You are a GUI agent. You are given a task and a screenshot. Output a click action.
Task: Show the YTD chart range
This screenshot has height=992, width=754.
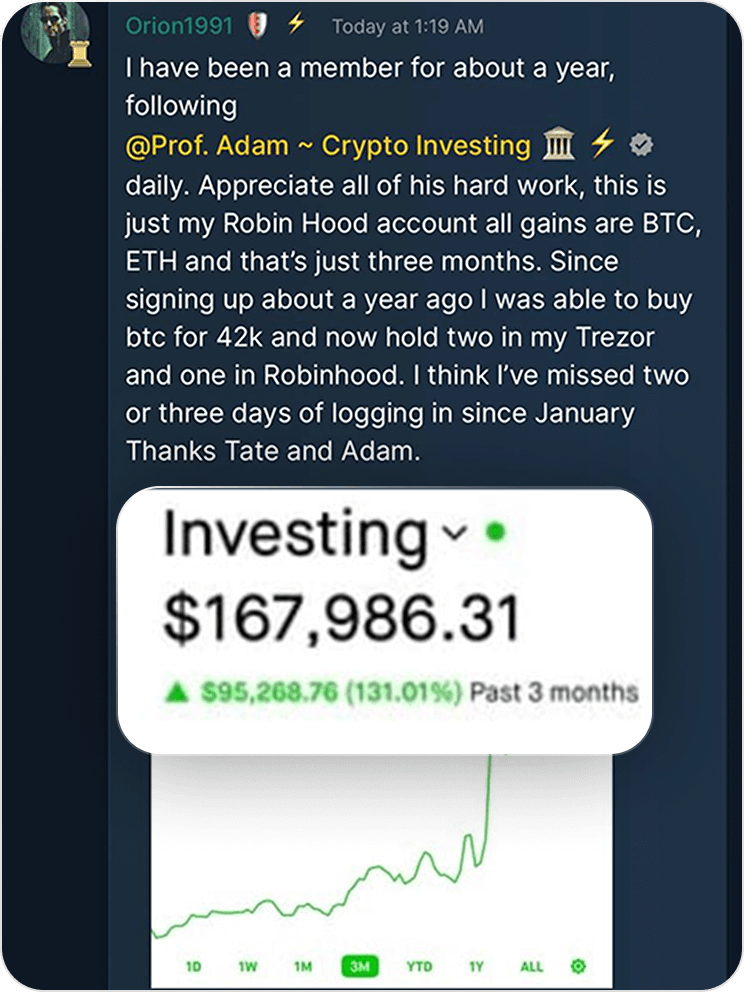[419, 967]
